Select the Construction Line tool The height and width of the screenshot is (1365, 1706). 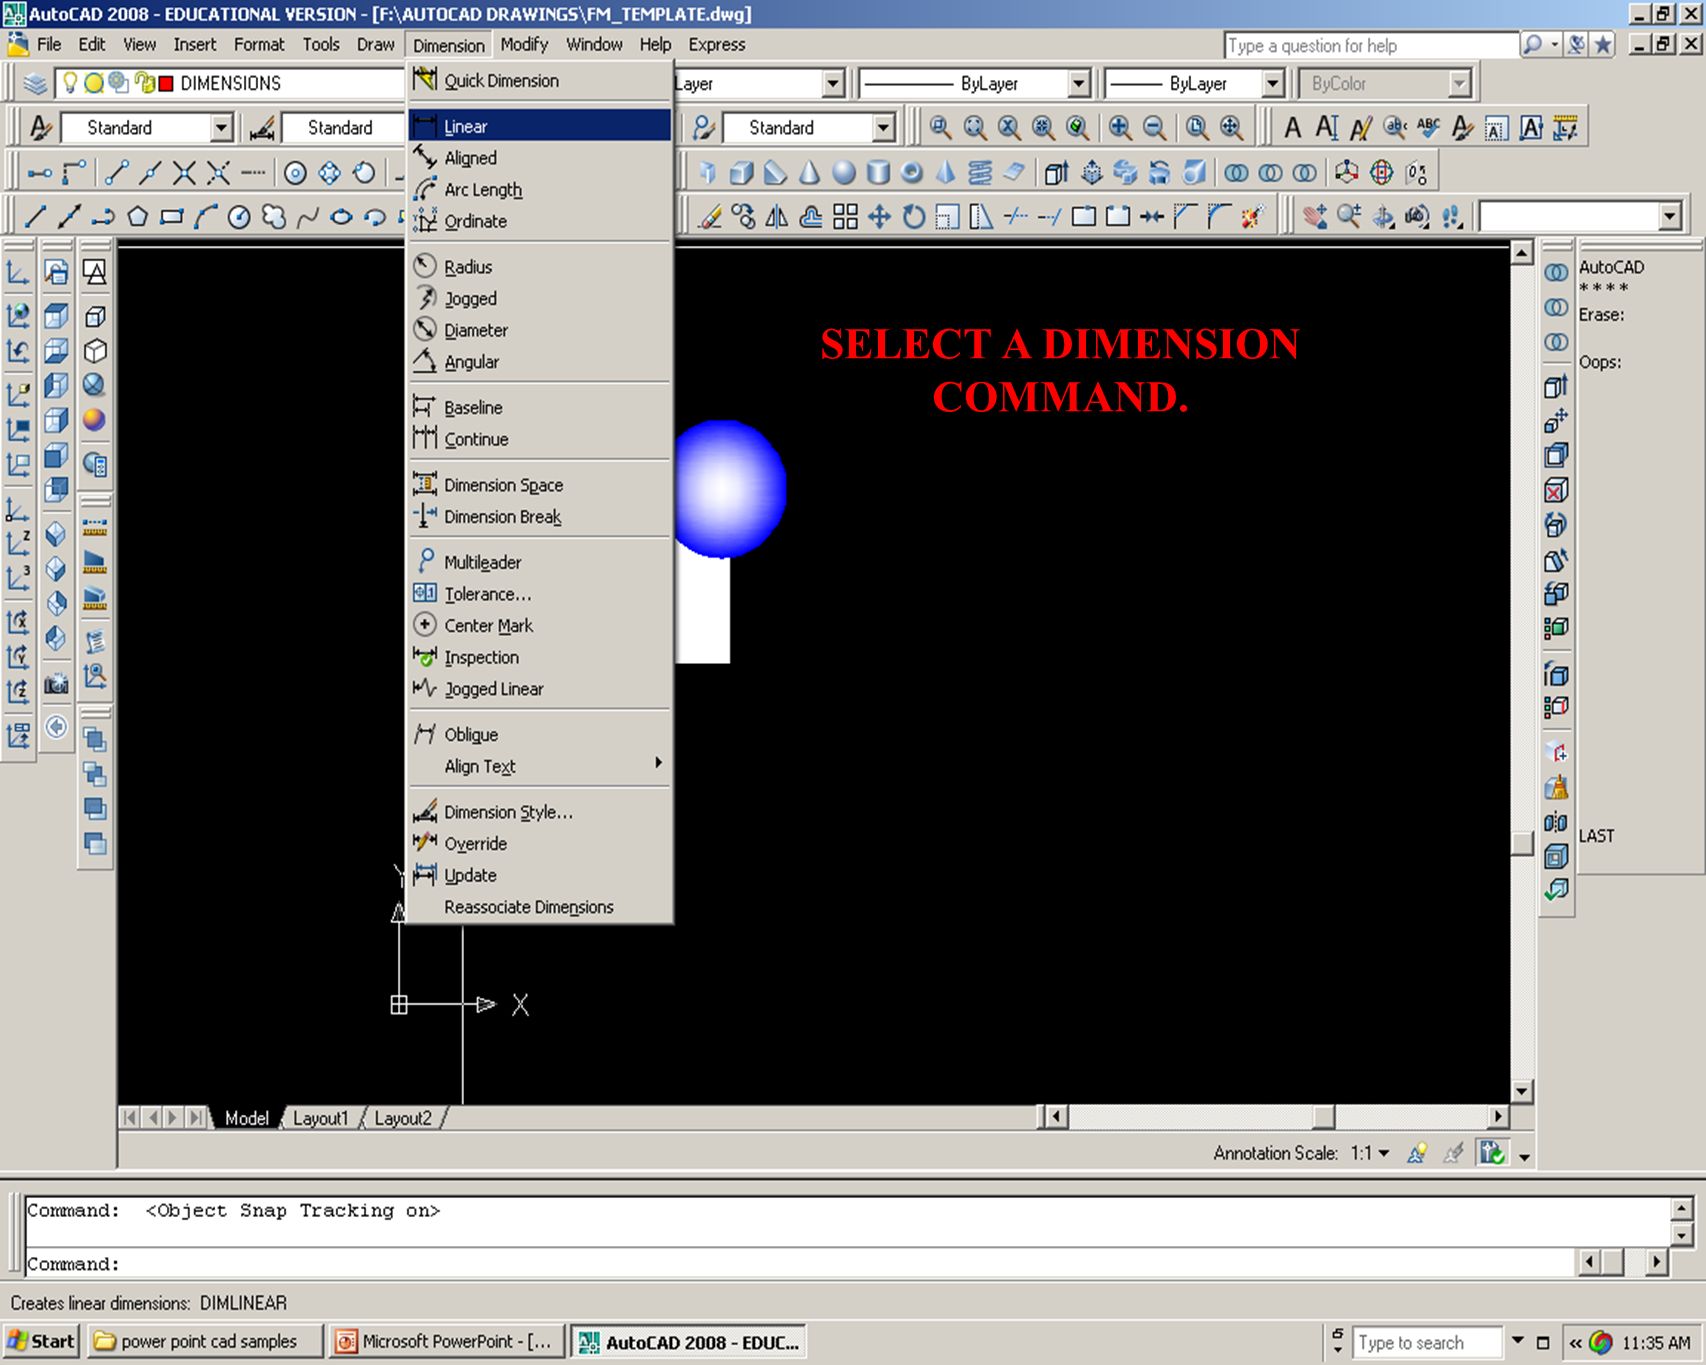coord(69,216)
